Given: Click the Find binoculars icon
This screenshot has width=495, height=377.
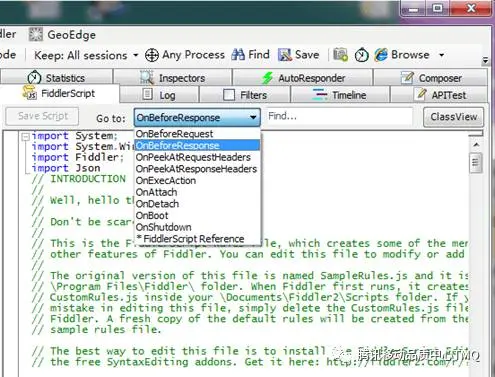Looking at the screenshot, I should pos(238,55).
